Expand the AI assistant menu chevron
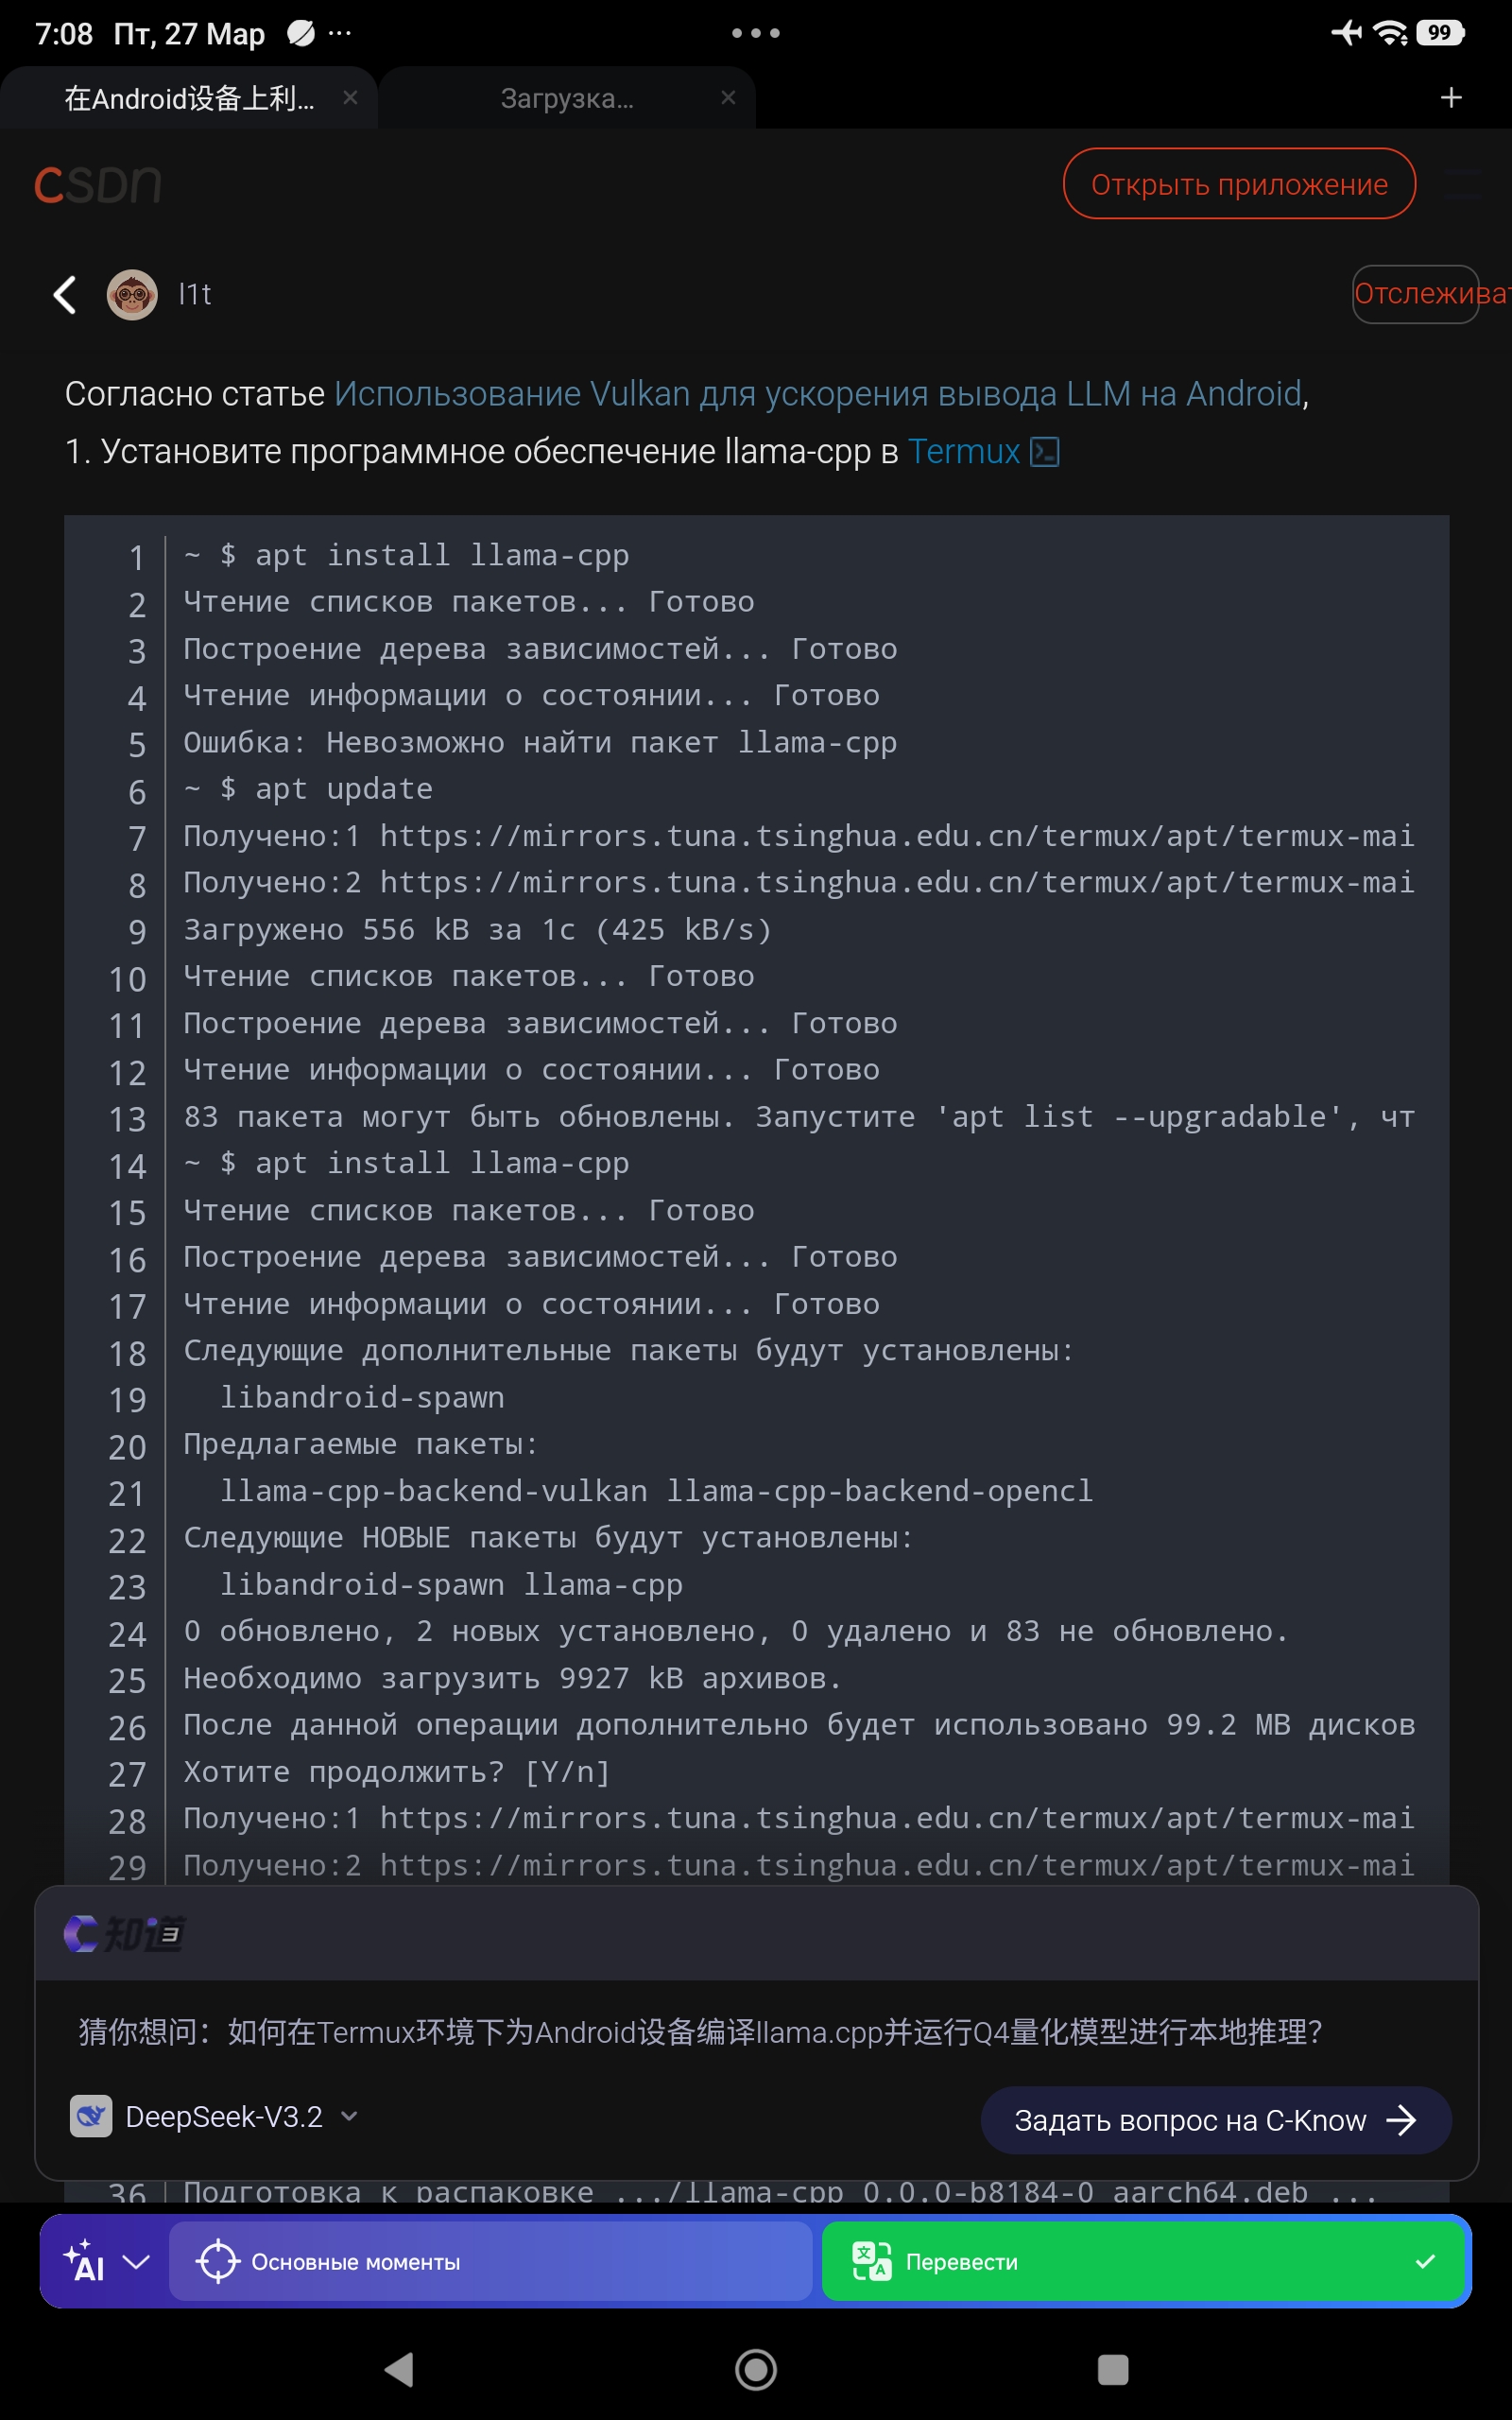 tap(136, 2261)
